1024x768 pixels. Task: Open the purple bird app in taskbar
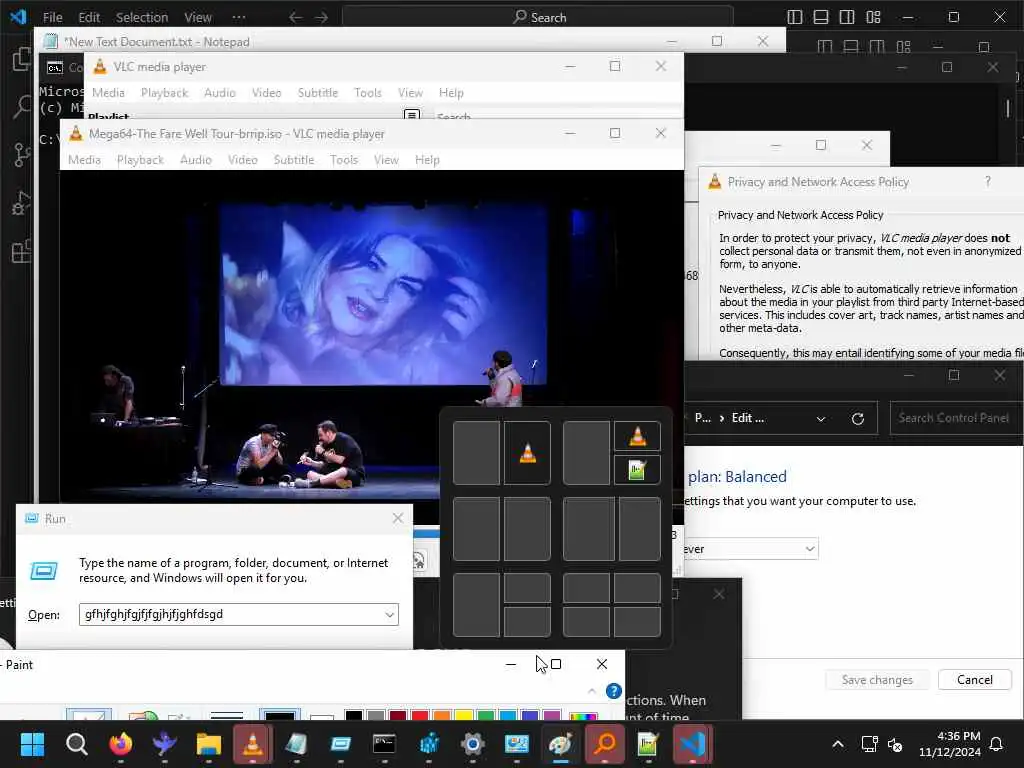[165, 744]
